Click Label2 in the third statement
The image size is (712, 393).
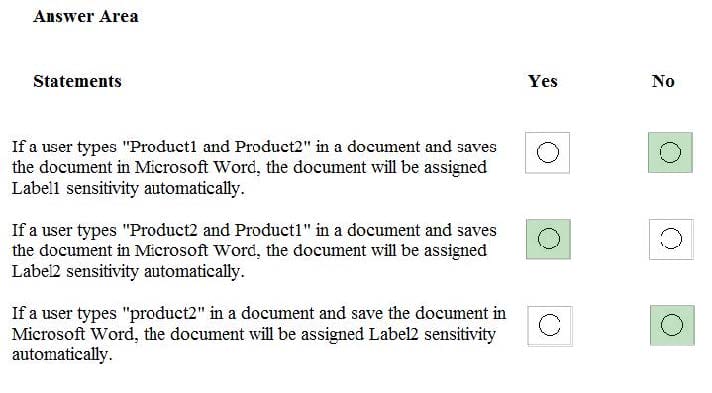(393, 334)
